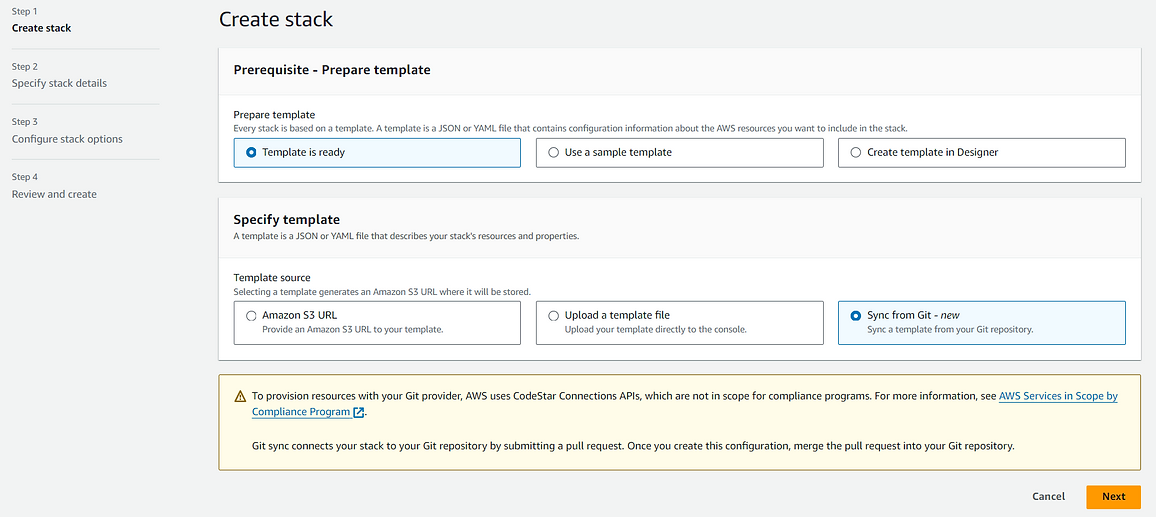The image size is (1156, 517).
Task: Click the external link icon after Compliance Program
Action: [x=359, y=412]
